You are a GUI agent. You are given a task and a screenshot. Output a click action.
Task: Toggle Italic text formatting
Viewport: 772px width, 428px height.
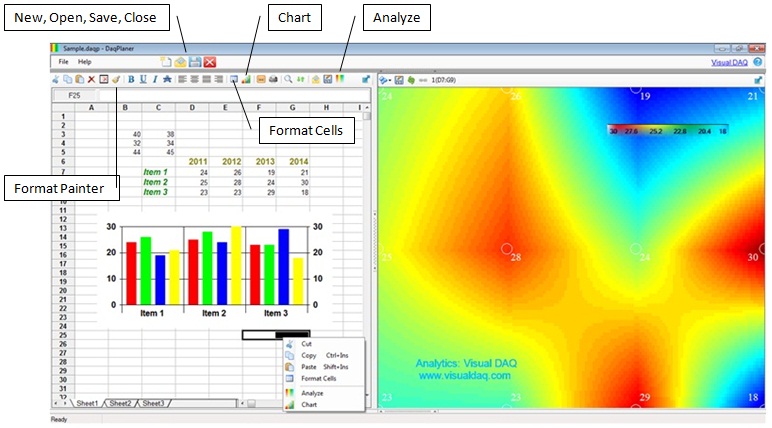pos(154,79)
